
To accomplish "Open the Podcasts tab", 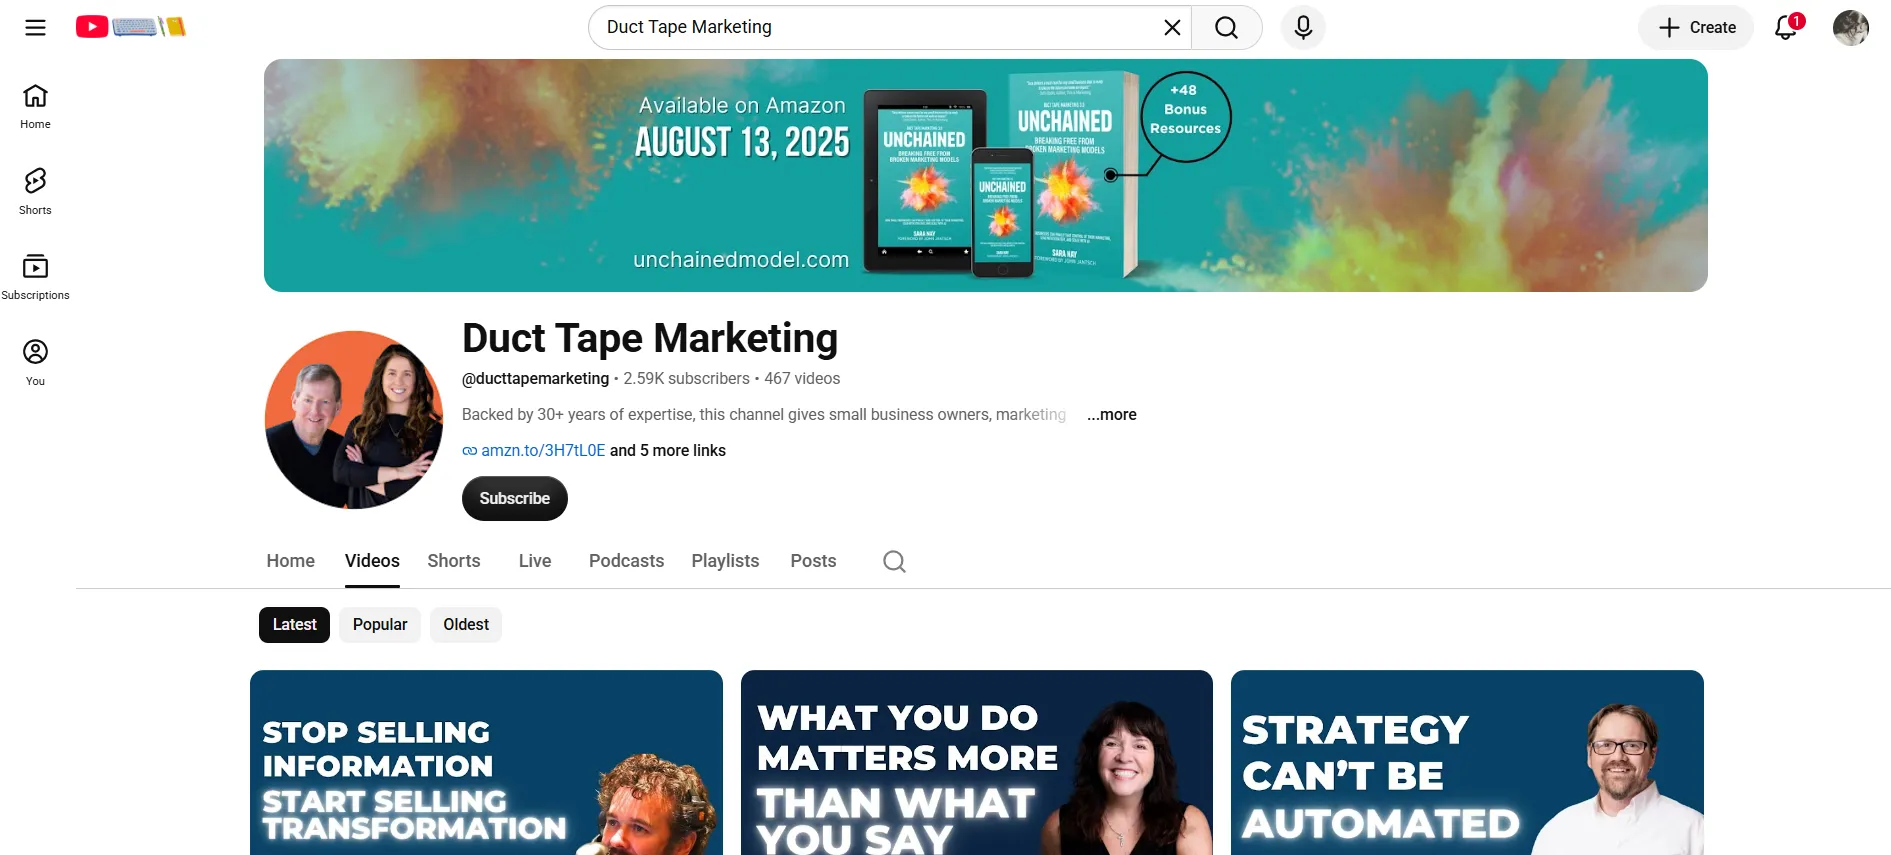I will [626, 561].
